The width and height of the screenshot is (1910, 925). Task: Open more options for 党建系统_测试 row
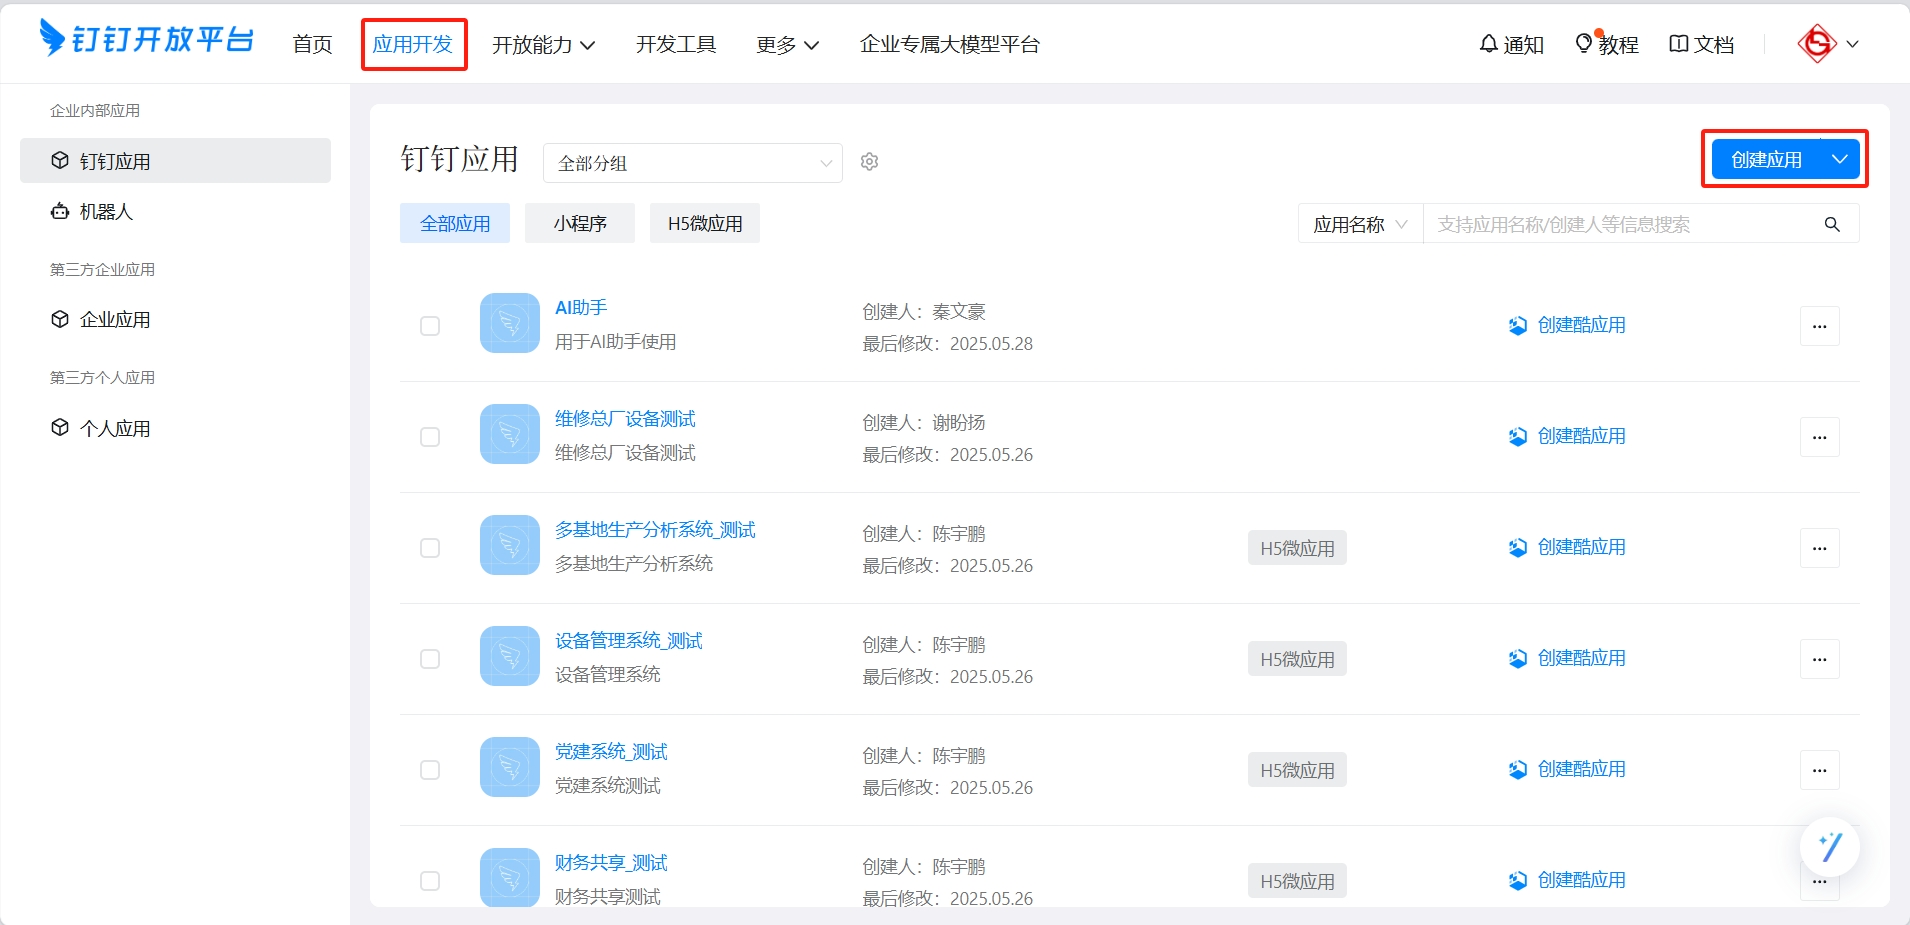(x=1820, y=770)
